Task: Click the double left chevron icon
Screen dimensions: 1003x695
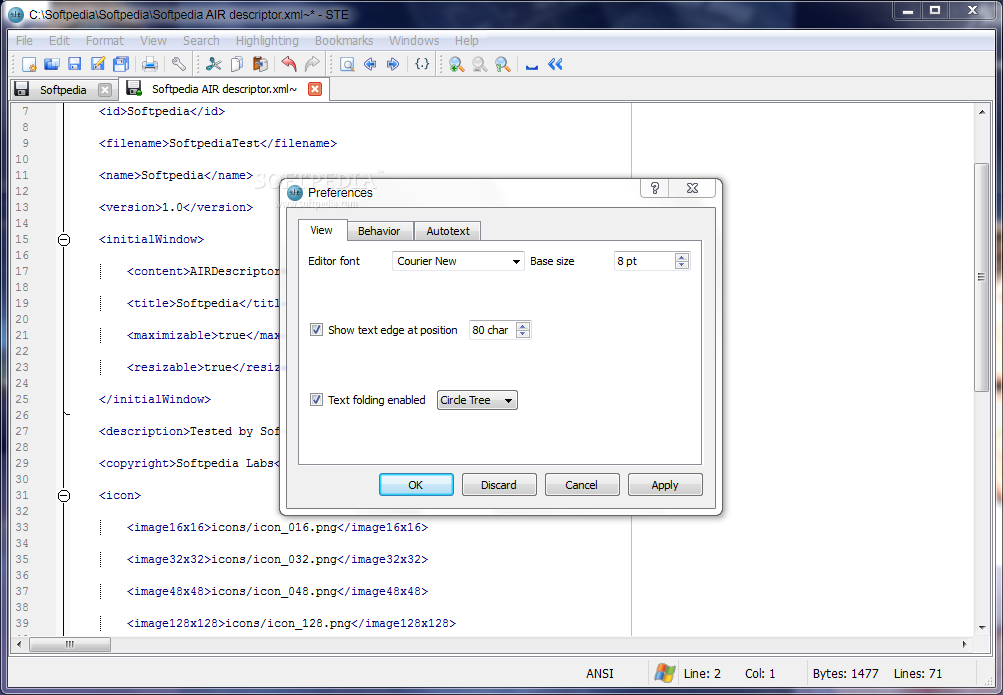Action: point(555,65)
